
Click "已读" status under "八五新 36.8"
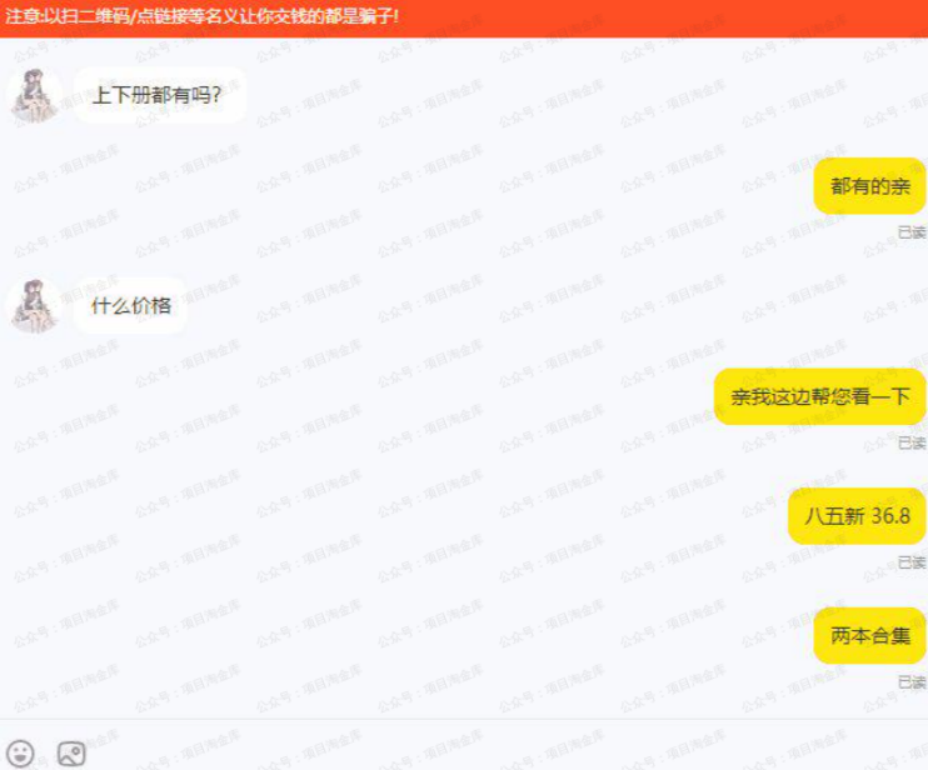(x=911, y=562)
